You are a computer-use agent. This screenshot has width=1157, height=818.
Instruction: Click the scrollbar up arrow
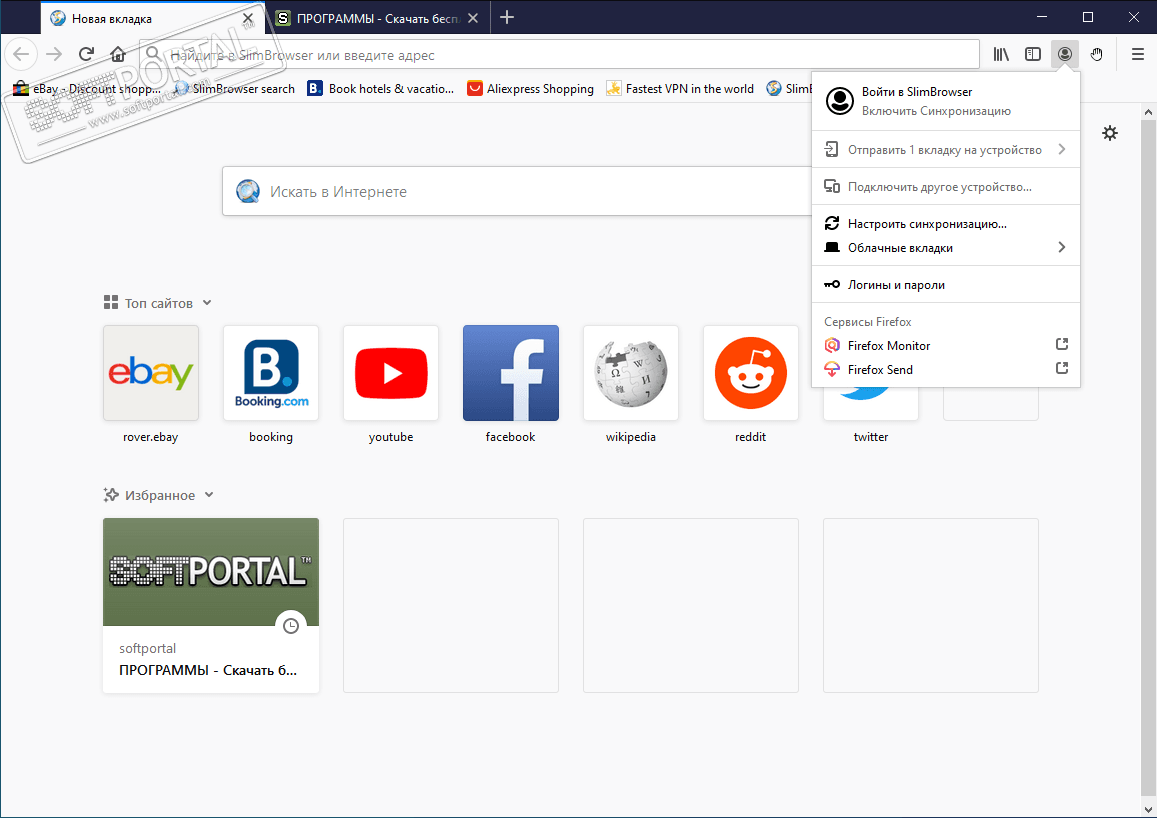[1148, 112]
